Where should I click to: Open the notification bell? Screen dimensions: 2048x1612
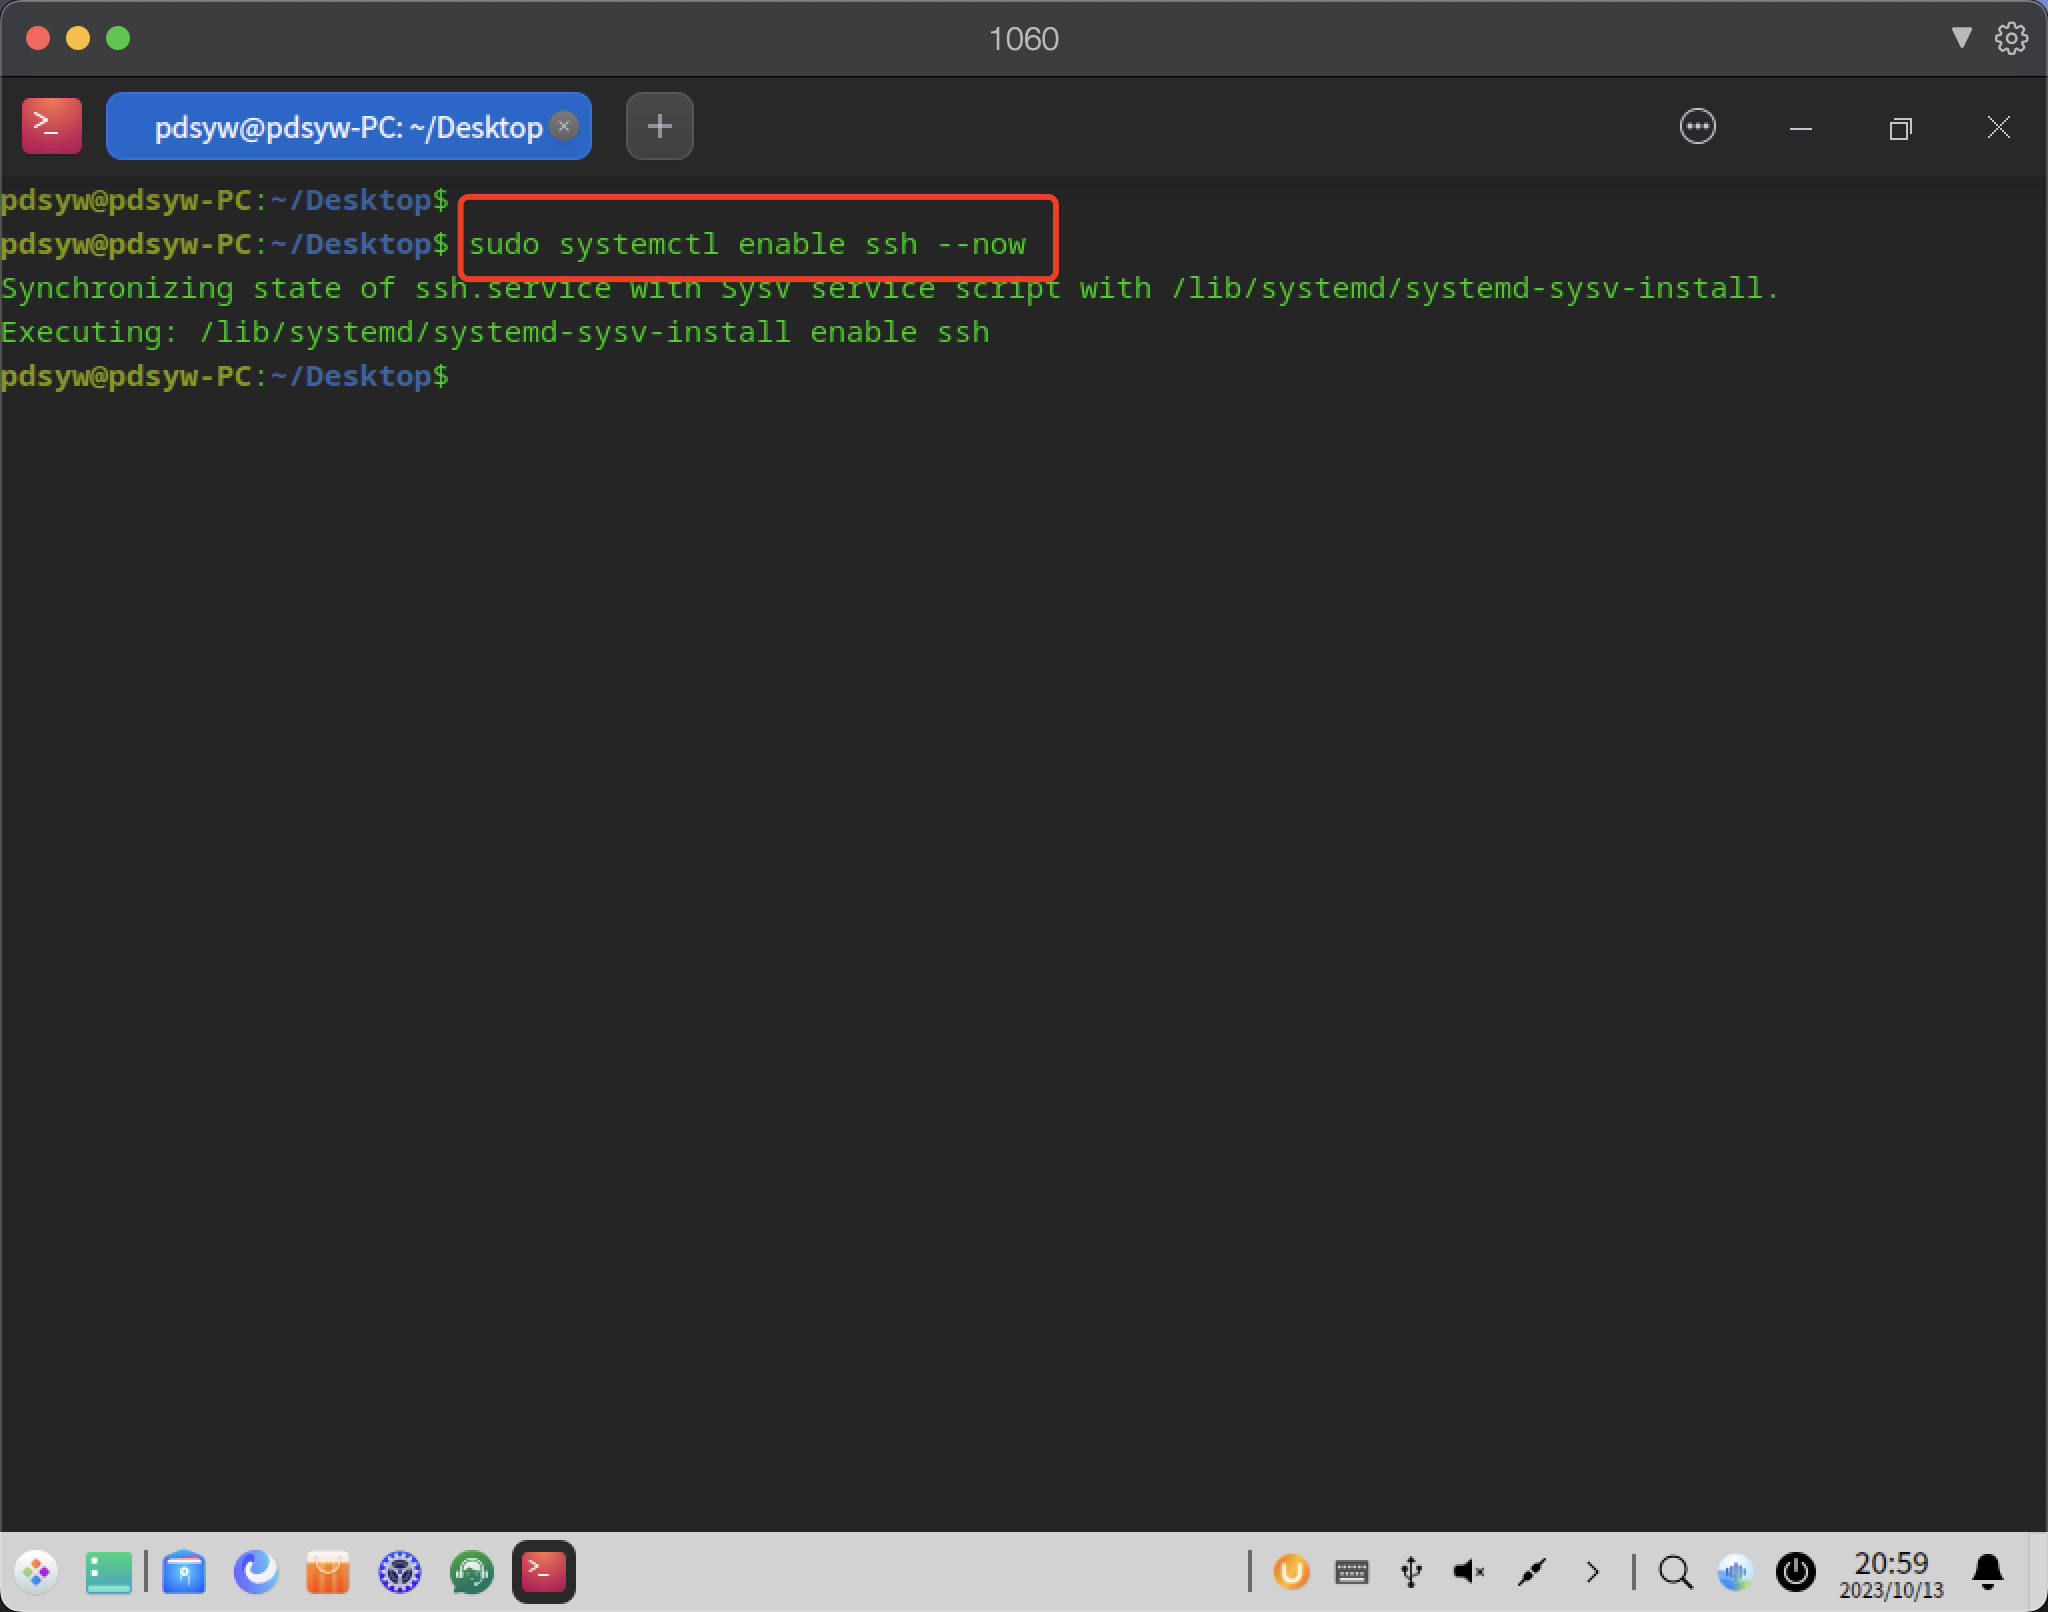click(1988, 1572)
